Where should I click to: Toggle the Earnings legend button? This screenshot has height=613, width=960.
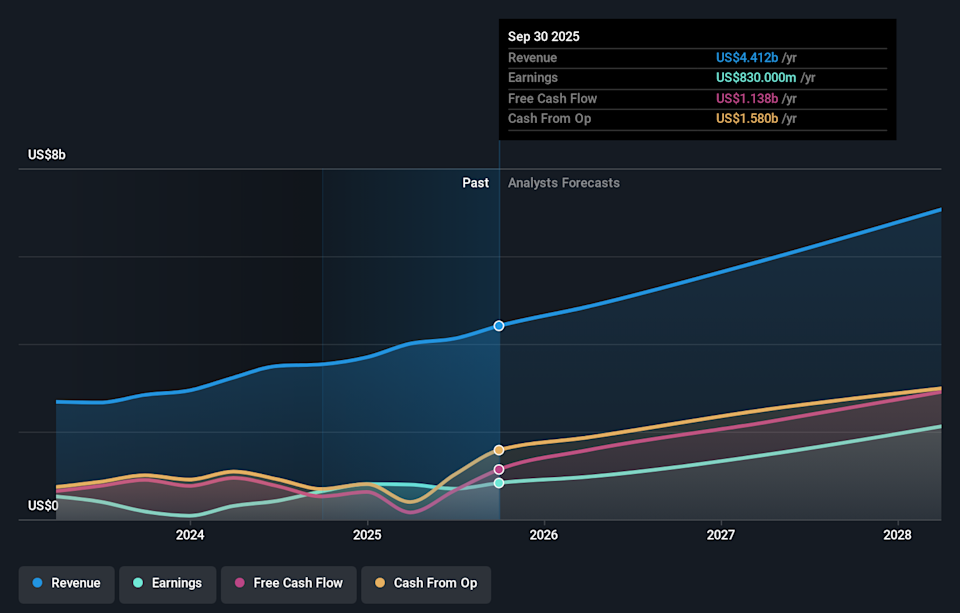(x=167, y=583)
